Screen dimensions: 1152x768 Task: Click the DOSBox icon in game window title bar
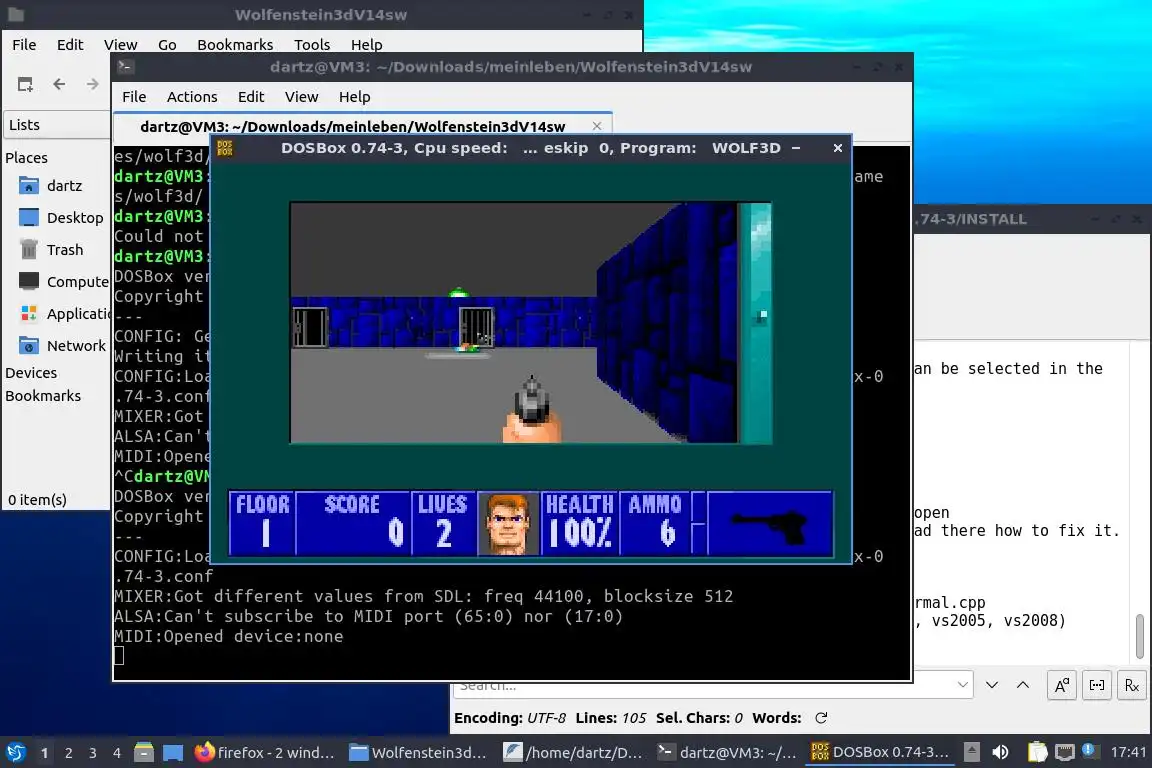[x=226, y=148]
